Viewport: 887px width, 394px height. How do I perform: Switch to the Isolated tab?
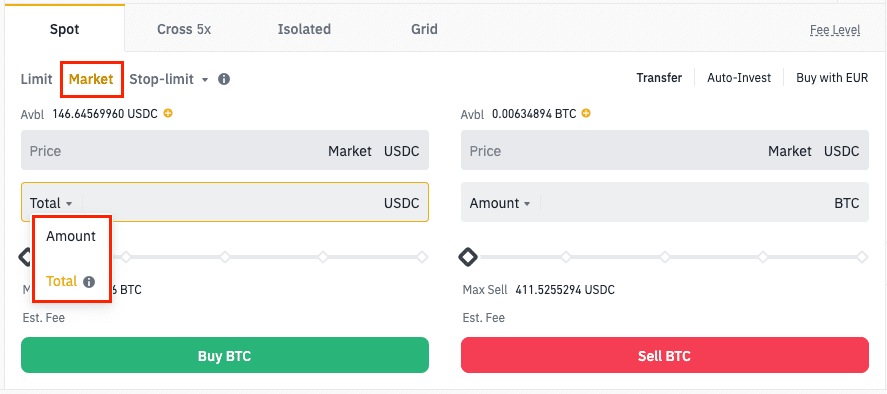tap(304, 29)
